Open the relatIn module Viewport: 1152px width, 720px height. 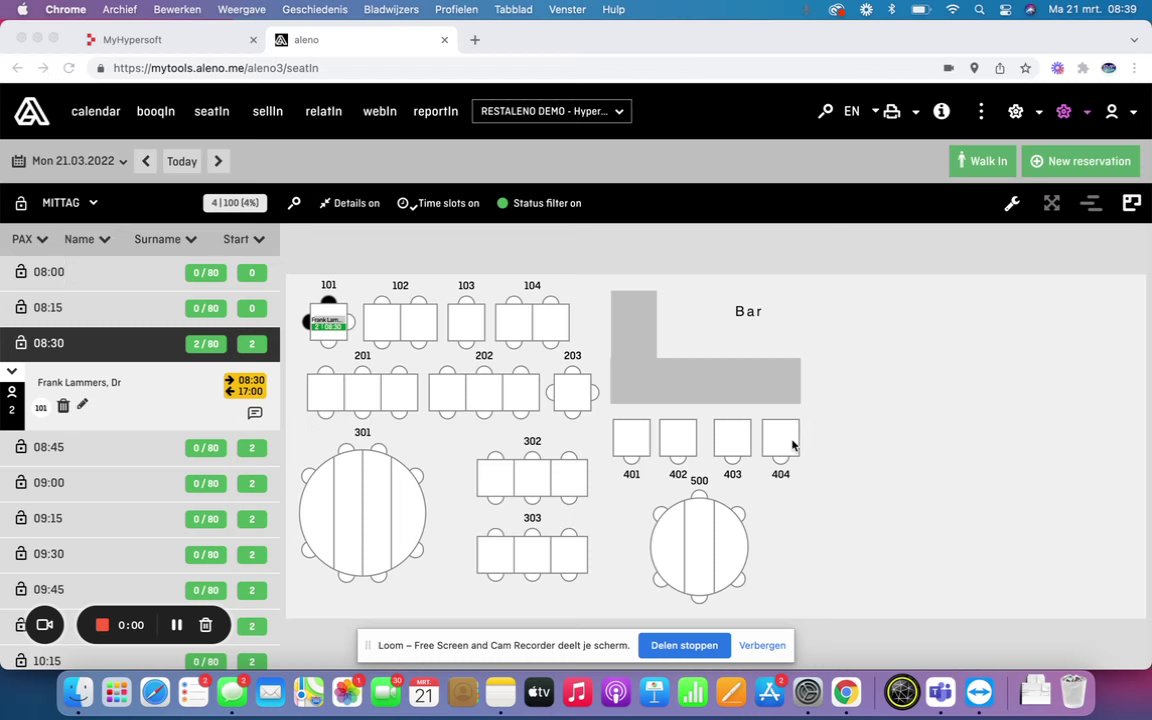324,112
